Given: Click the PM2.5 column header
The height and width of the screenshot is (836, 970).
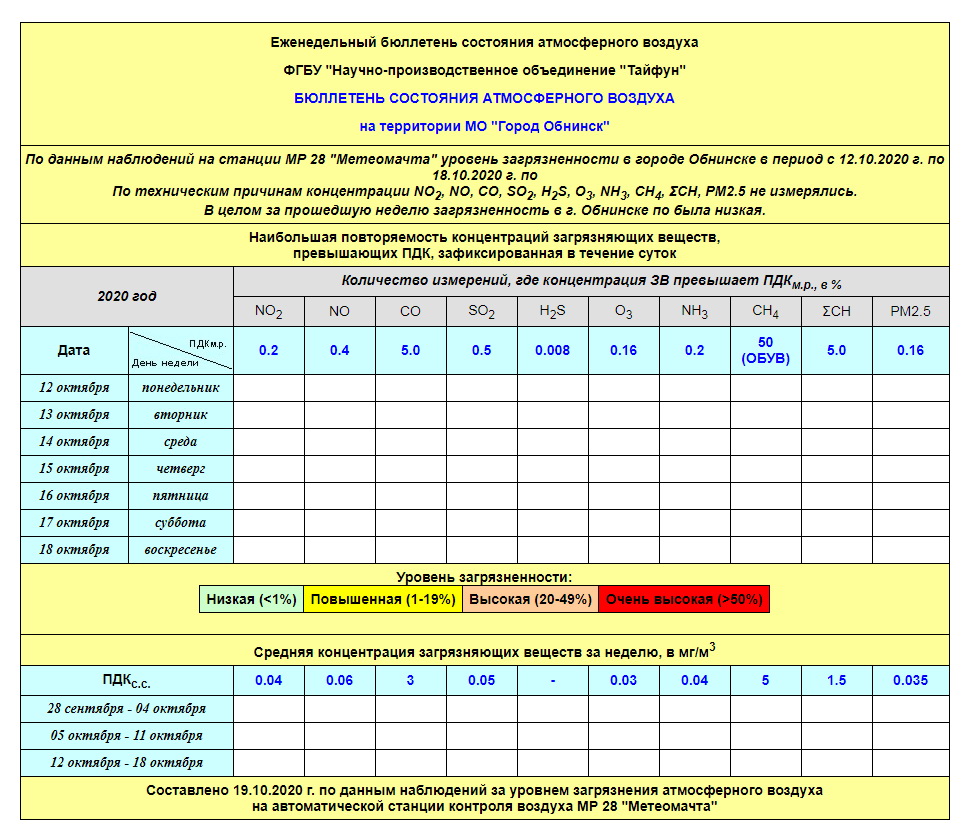Looking at the screenshot, I should 910,311.
